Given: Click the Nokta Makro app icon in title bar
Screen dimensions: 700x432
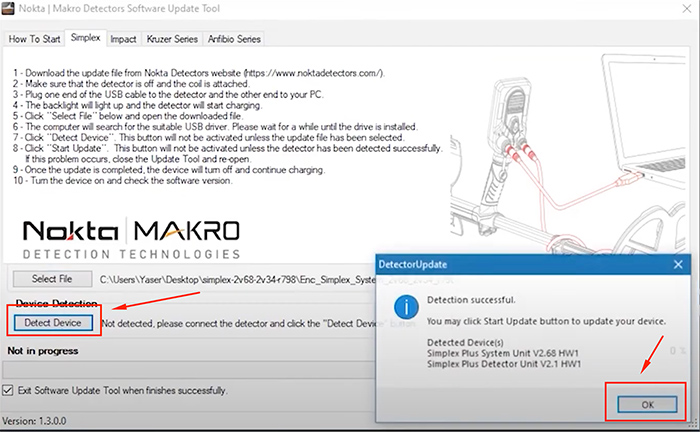Looking at the screenshot, I should pyautogui.click(x=8, y=8).
